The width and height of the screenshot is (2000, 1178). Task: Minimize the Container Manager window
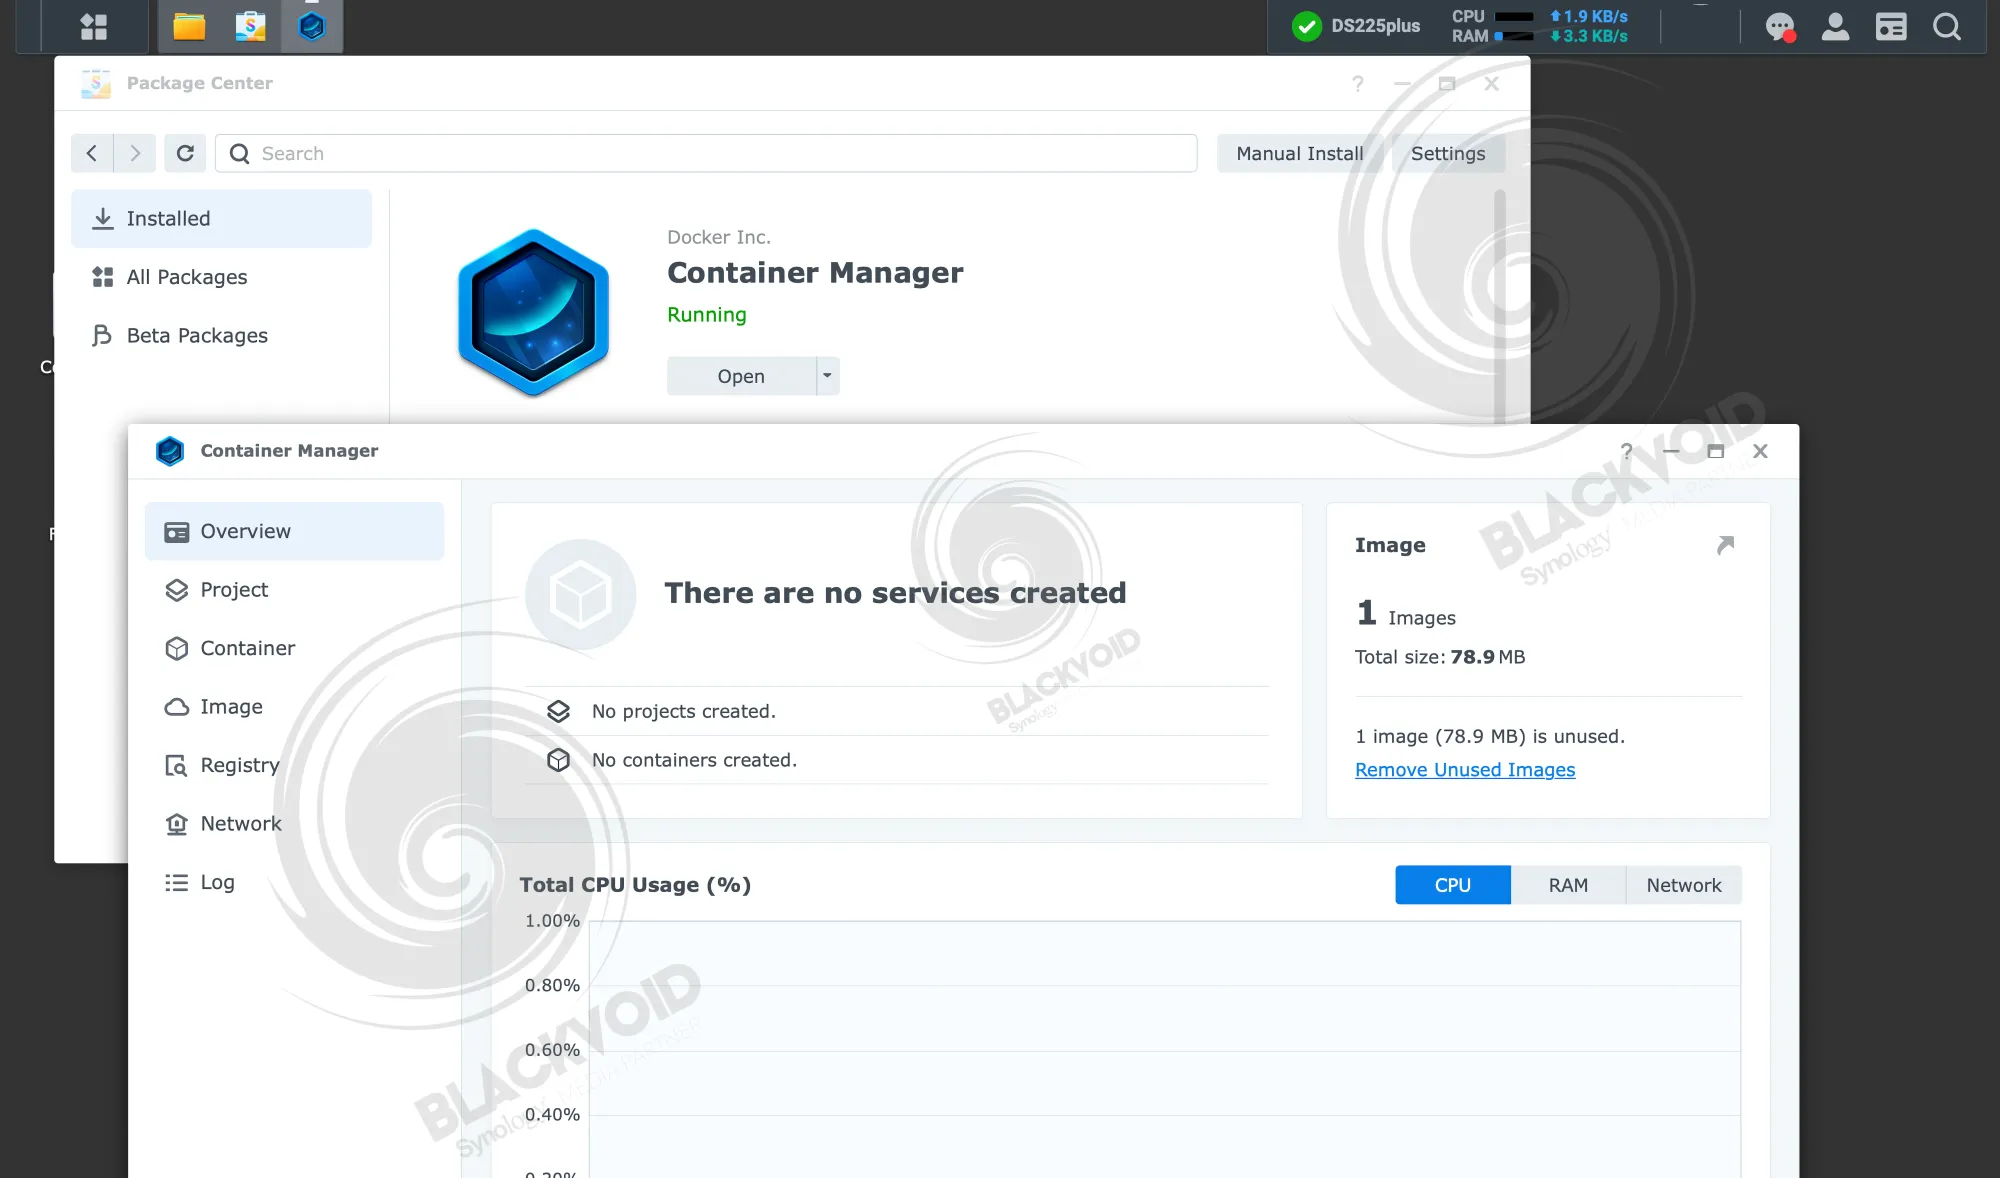point(1671,451)
